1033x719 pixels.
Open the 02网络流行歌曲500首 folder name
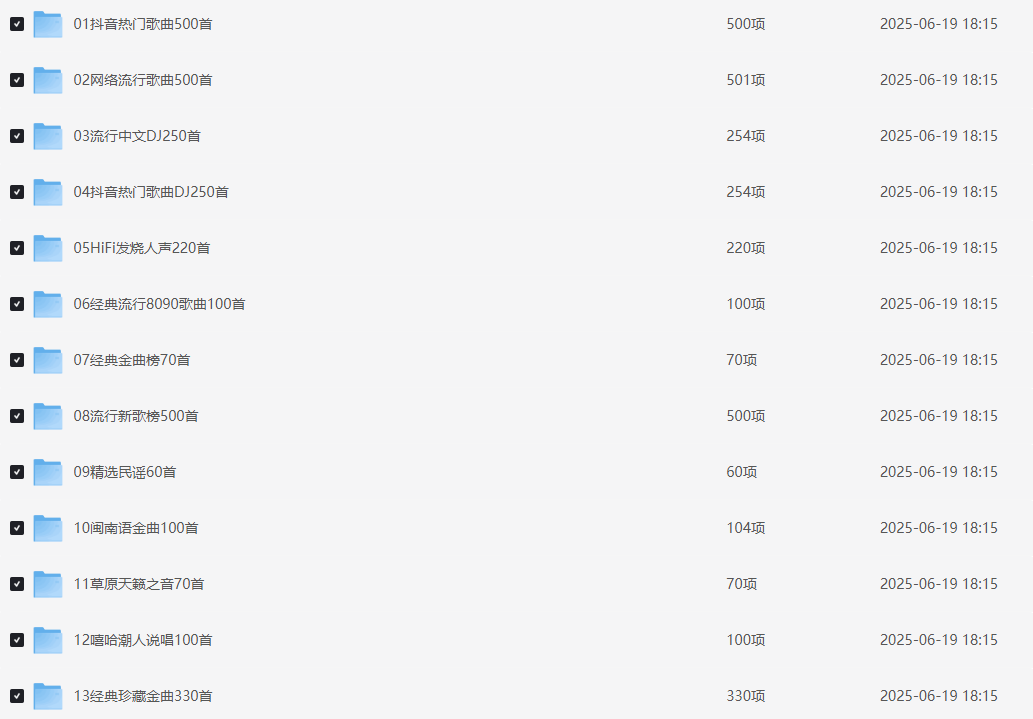click(x=143, y=80)
